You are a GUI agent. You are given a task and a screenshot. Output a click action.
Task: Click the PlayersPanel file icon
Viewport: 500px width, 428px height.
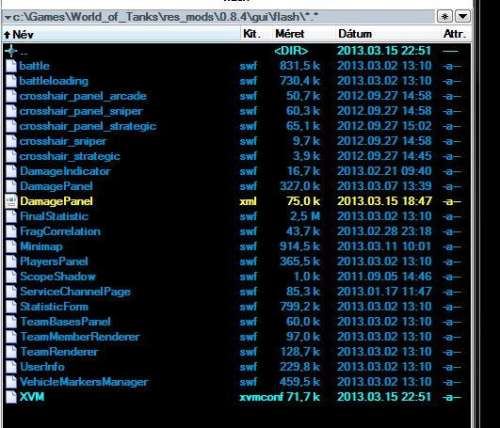tap(11, 261)
